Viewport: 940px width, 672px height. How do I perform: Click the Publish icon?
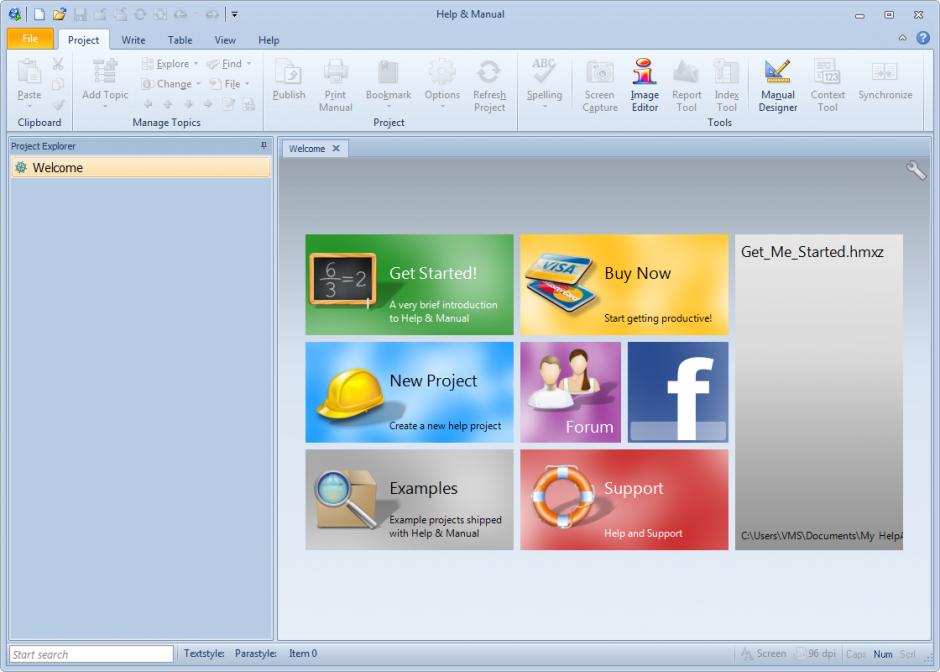(x=289, y=73)
